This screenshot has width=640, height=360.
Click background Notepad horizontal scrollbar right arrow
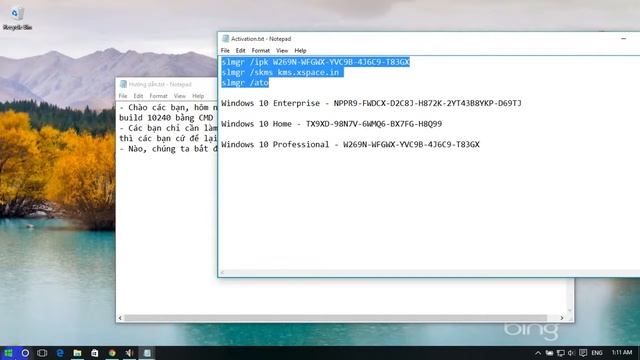(562, 318)
